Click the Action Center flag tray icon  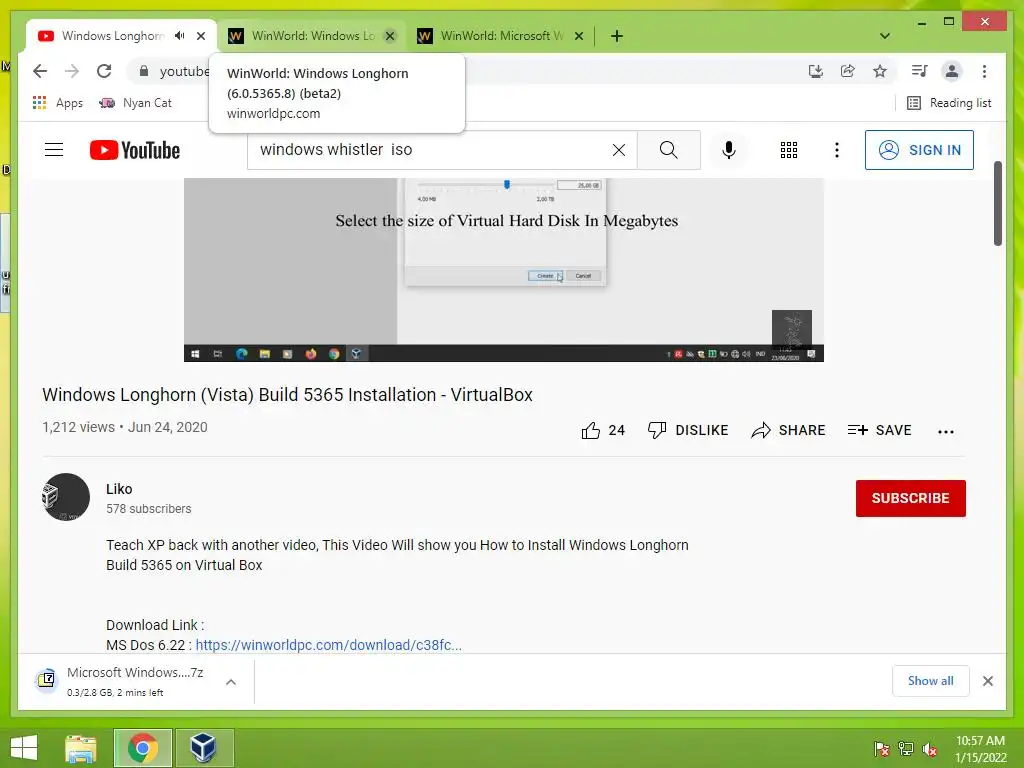pos(882,749)
